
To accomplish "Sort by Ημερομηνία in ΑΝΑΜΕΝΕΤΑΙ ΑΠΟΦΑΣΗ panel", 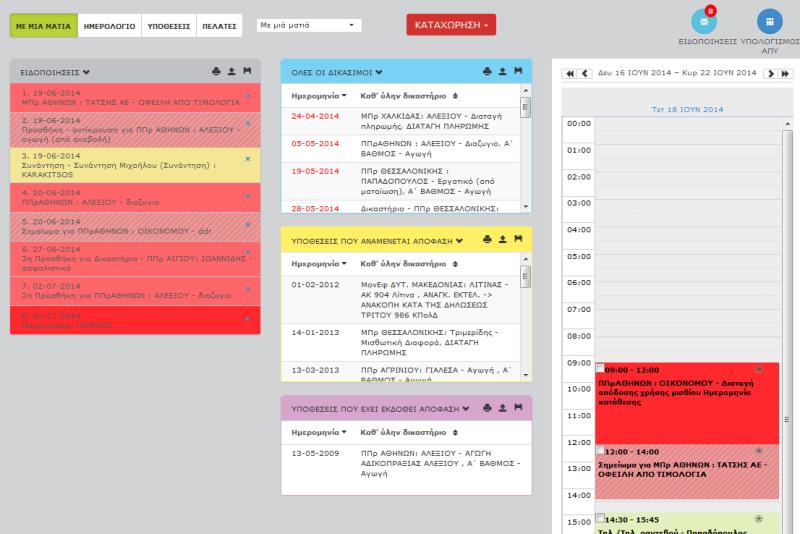I will point(319,264).
